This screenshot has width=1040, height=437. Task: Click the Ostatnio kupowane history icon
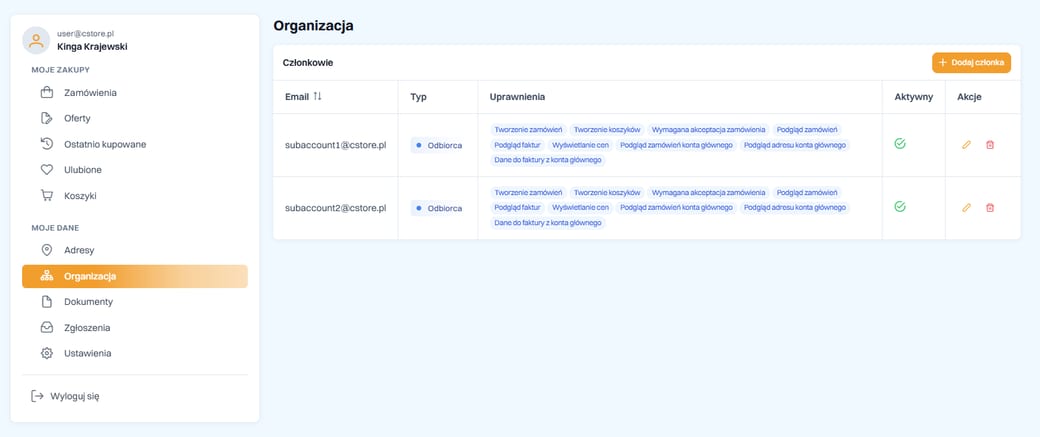[x=46, y=144]
